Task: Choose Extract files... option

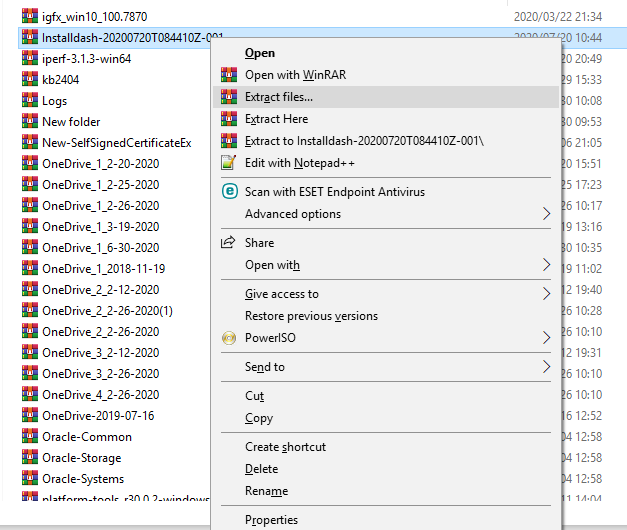Action: [x=279, y=97]
